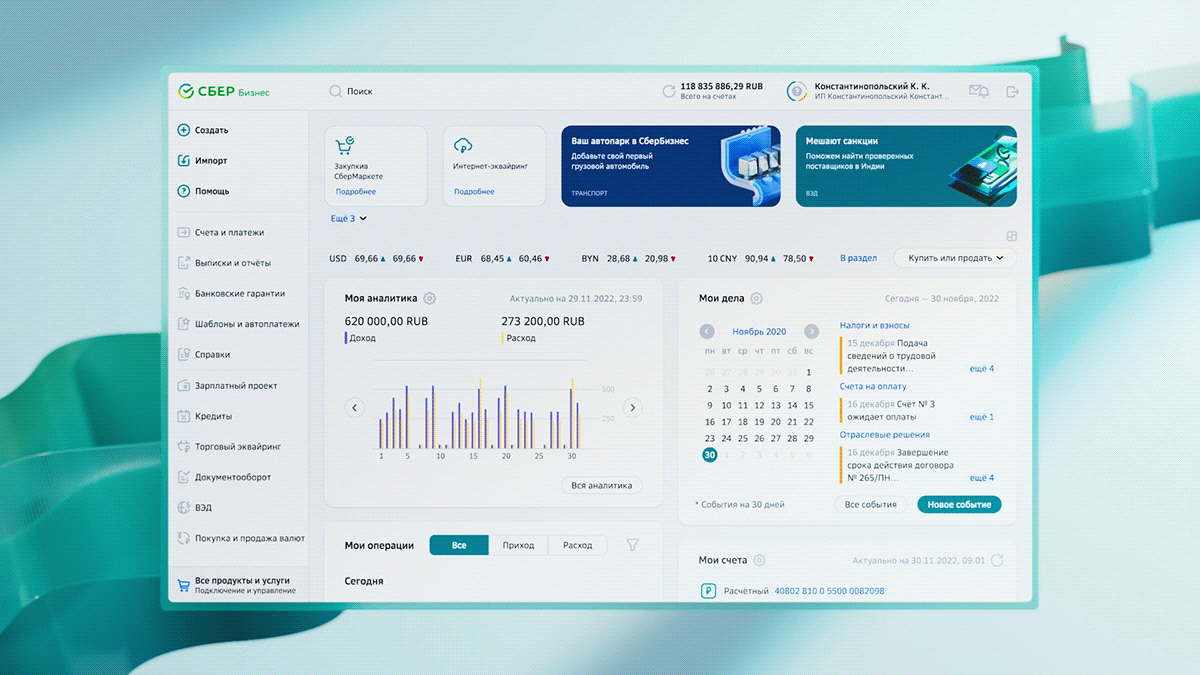Click the logout icon in header
The width and height of the screenshot is (1200, 675).
(x=1012, y=91)
